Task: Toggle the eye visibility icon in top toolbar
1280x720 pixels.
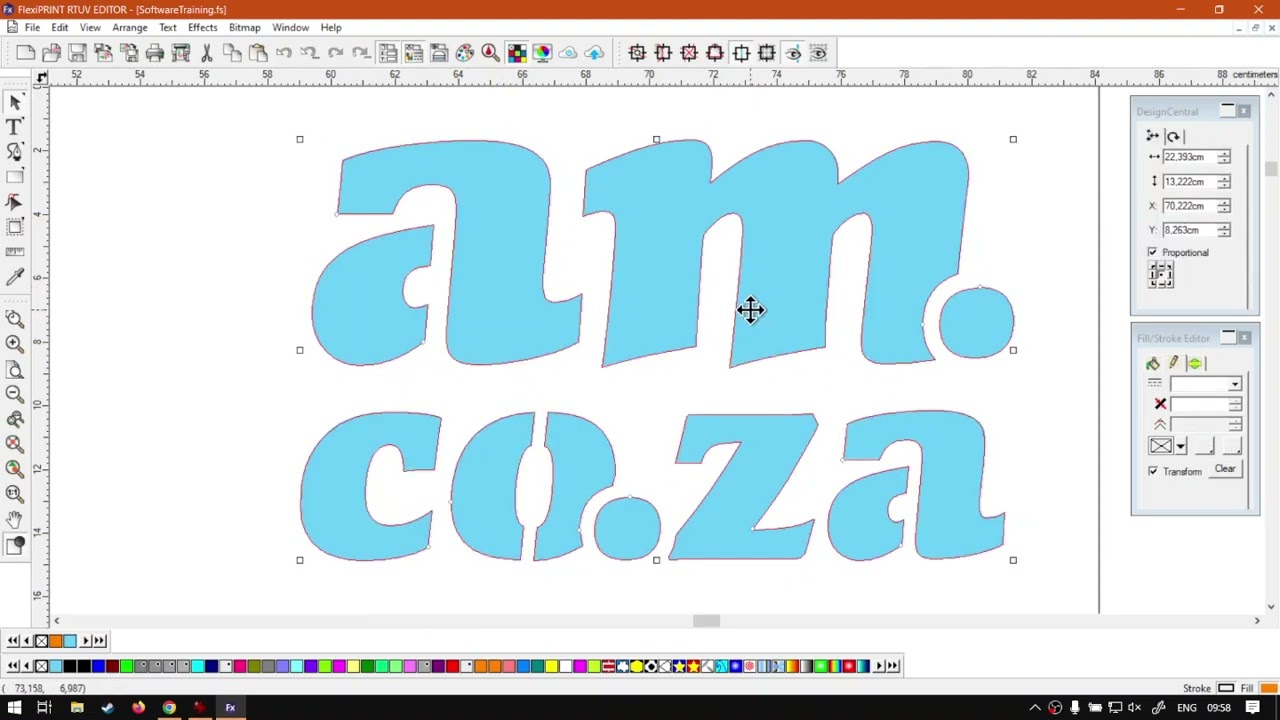Action: 793,53
